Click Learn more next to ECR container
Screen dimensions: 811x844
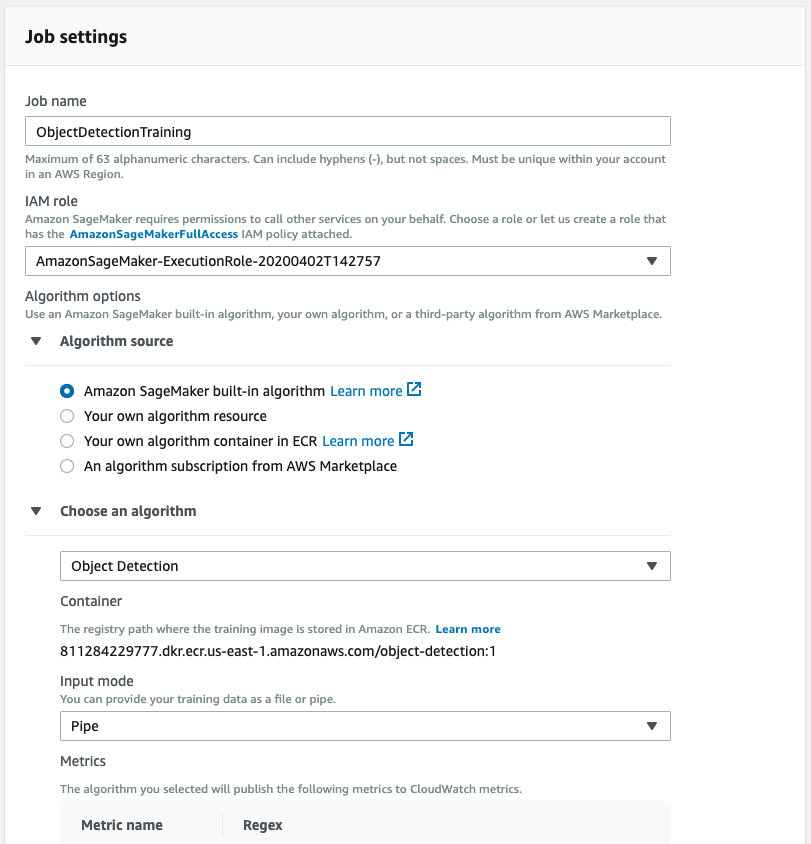[358, 441]
